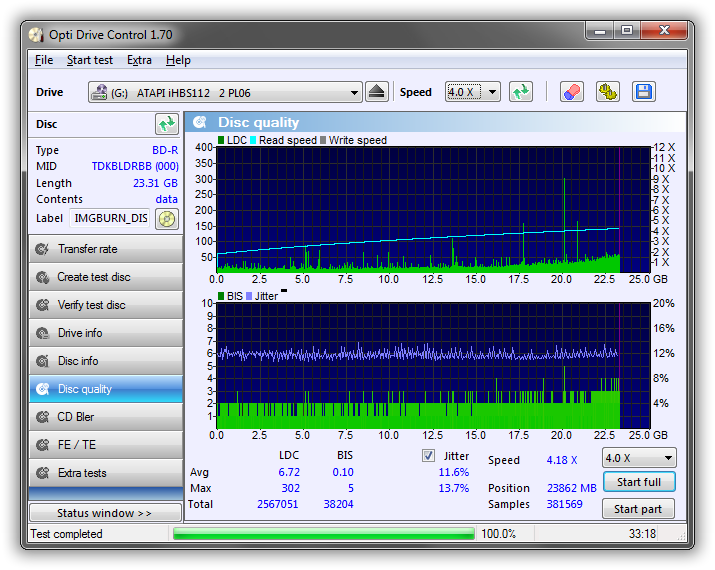The height and width of the screenshot is (570, 715).
Task: Click the green BIS legend swatch
Action: (x=221, y=296)
